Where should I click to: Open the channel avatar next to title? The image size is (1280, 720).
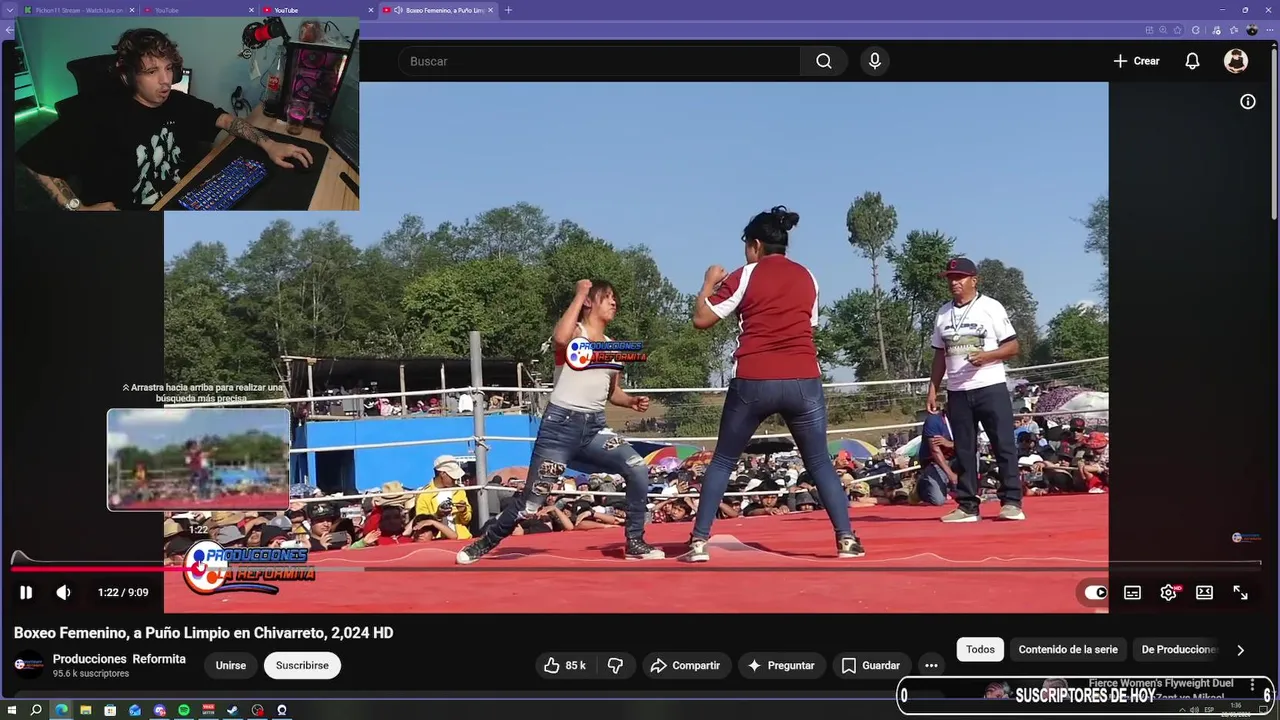tap(28, 665)
